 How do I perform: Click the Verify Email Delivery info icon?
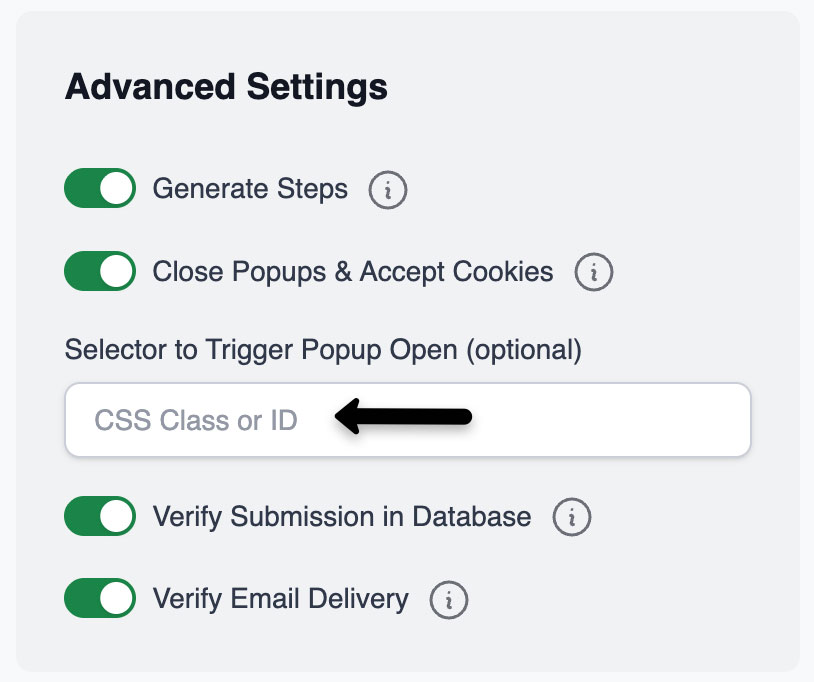tap(449, 600)
